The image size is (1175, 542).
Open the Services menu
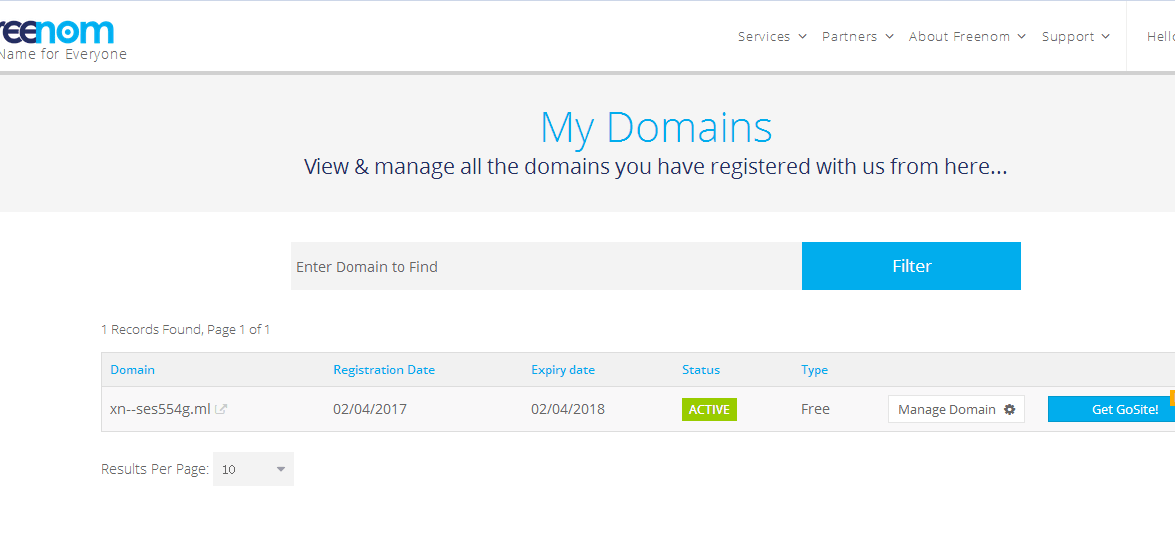(x=772, y=36)
